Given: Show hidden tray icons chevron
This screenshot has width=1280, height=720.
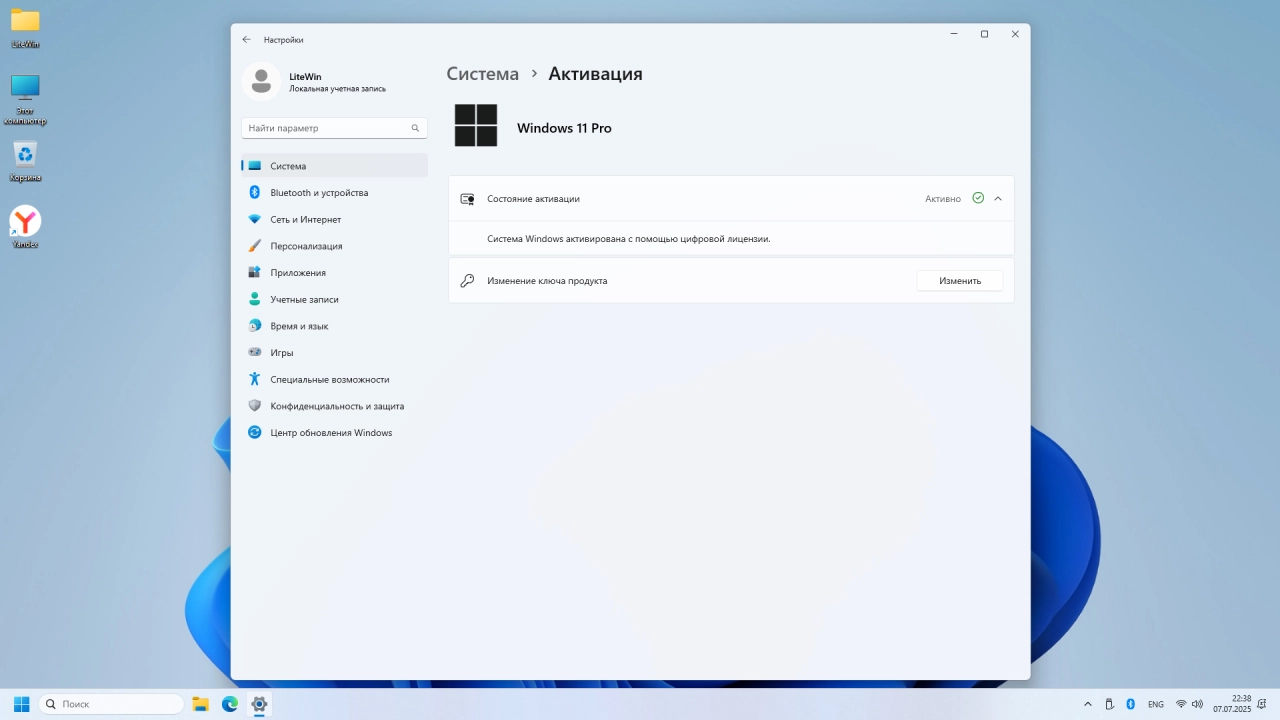Looking at the screenshot, I should pyautogui.click(x=1088, y=704).
